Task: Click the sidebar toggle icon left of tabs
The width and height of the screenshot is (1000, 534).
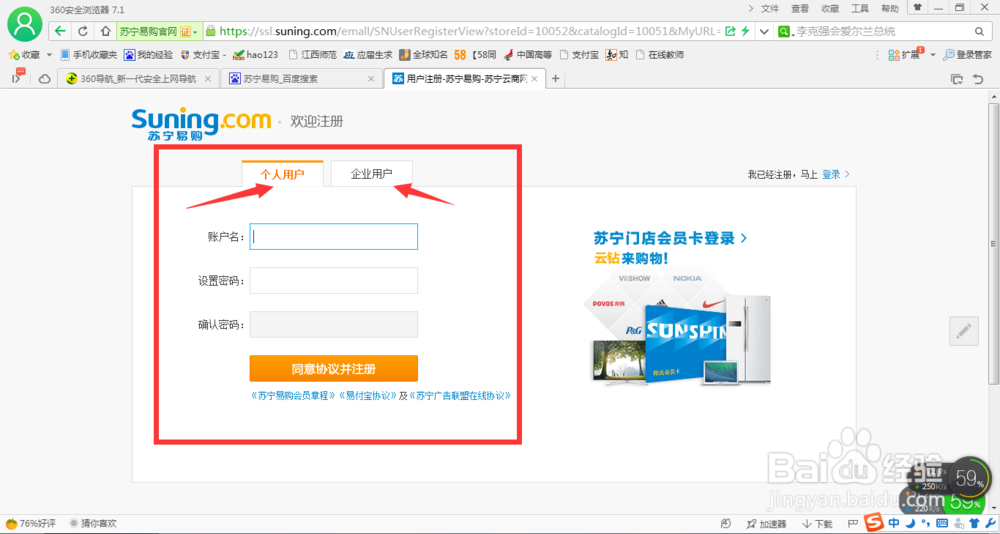Action: pyautogui.click(x=18, y=78)
